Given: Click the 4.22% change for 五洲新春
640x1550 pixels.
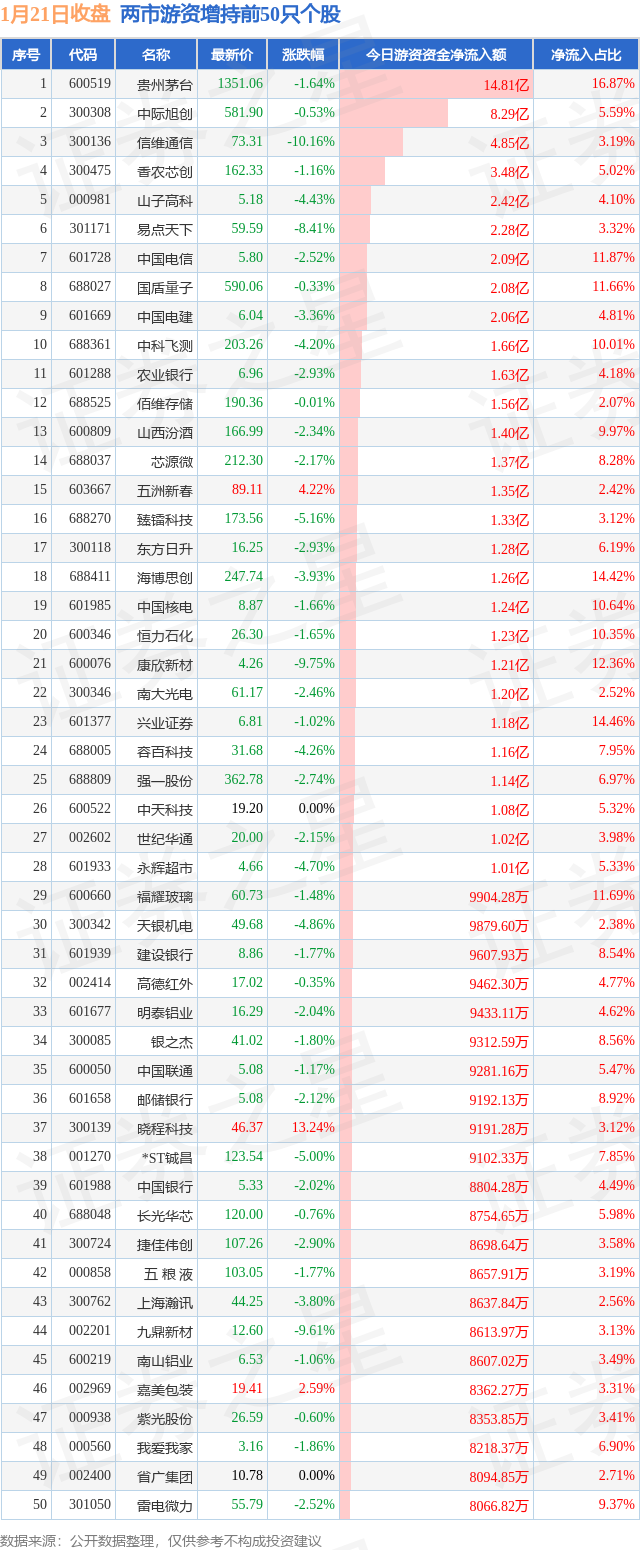Looking at the screenshot, I should click(316, 490).
